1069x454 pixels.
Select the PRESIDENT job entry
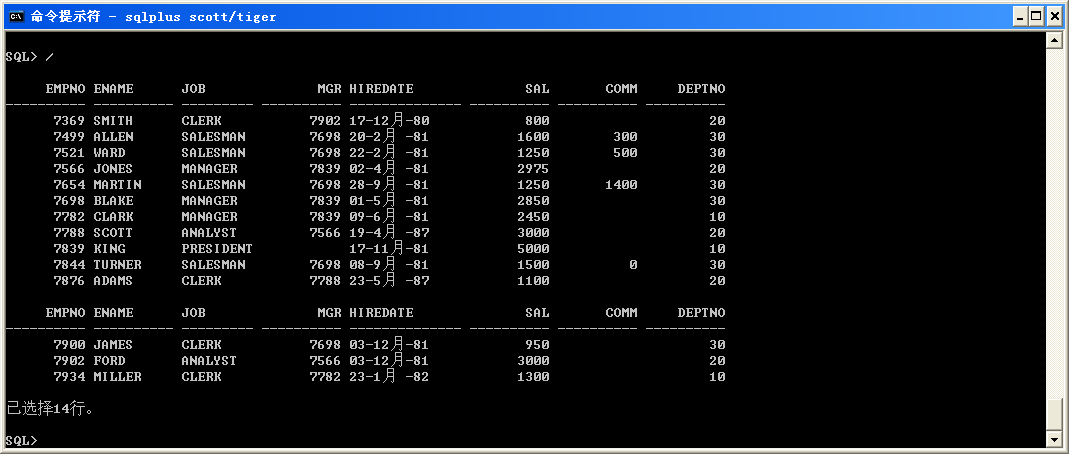click(x=217, y=249)
